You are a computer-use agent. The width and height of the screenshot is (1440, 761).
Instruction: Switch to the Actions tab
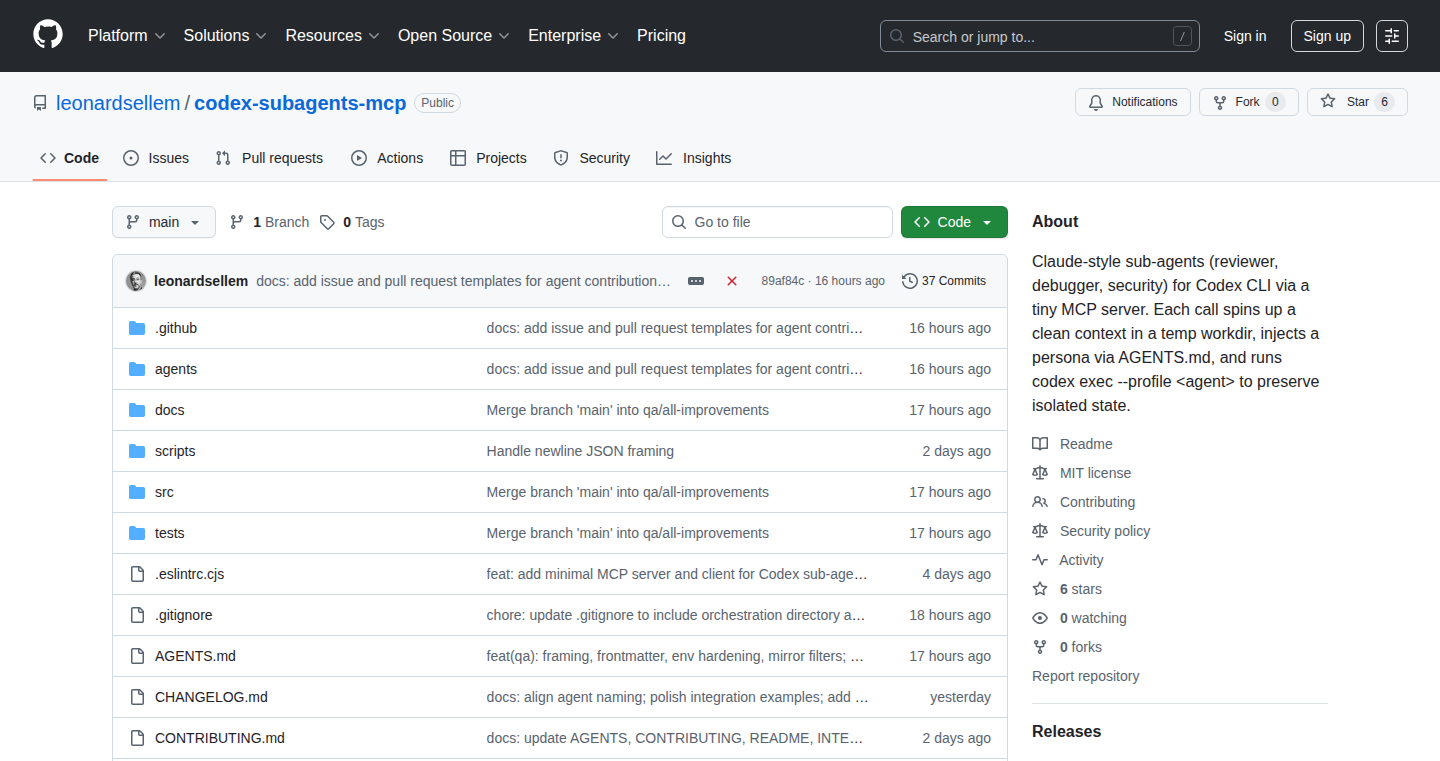387,158
